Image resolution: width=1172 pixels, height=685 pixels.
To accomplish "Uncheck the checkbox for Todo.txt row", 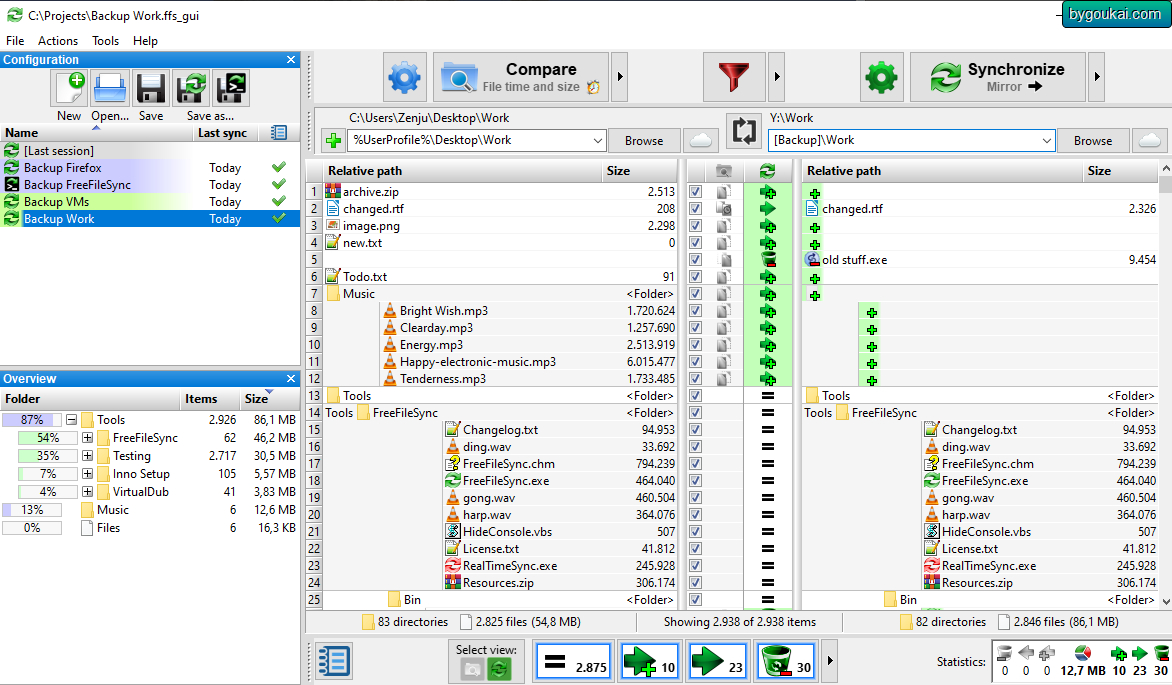I will 696,277.
